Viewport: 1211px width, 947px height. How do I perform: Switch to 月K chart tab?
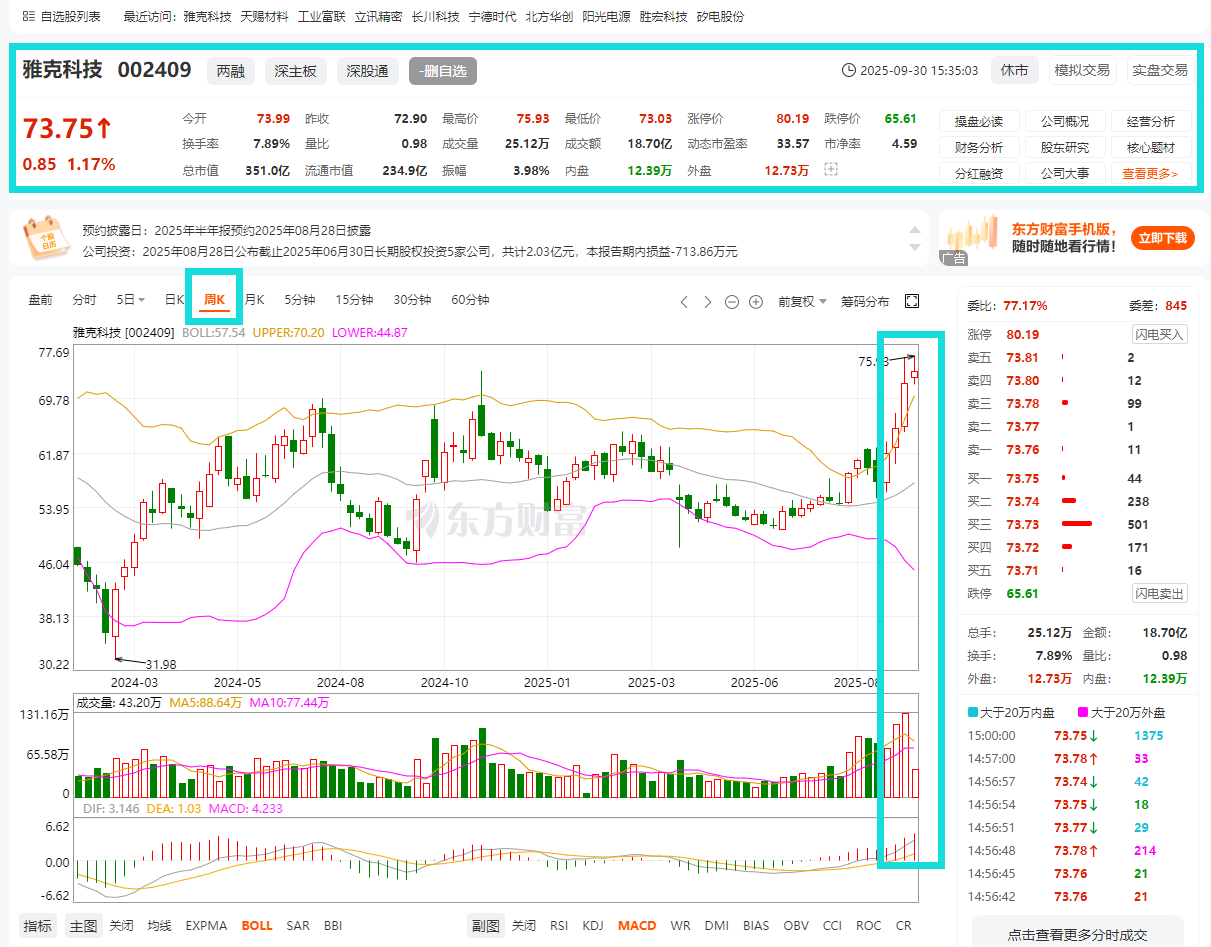255,300
